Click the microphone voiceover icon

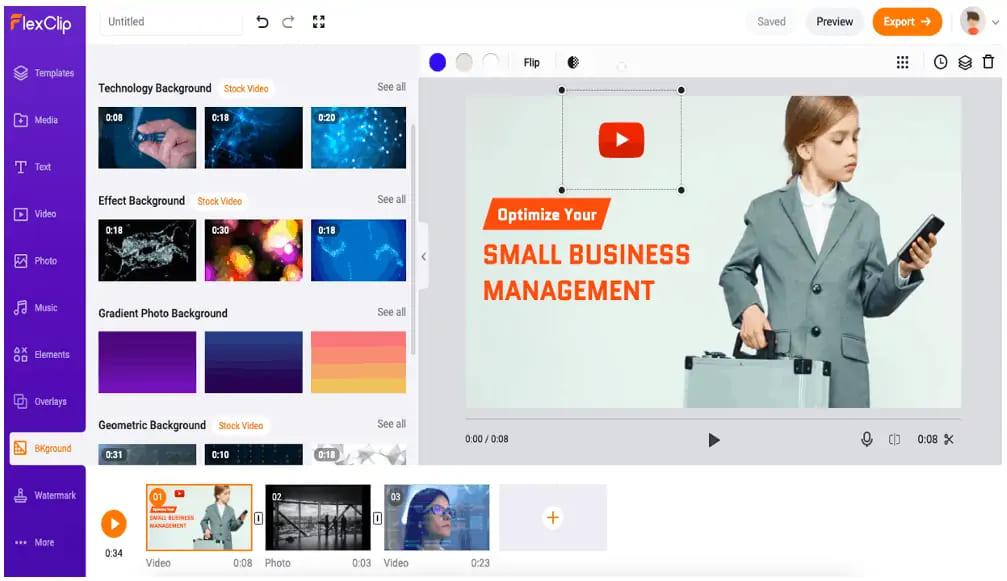coord(866,439)
